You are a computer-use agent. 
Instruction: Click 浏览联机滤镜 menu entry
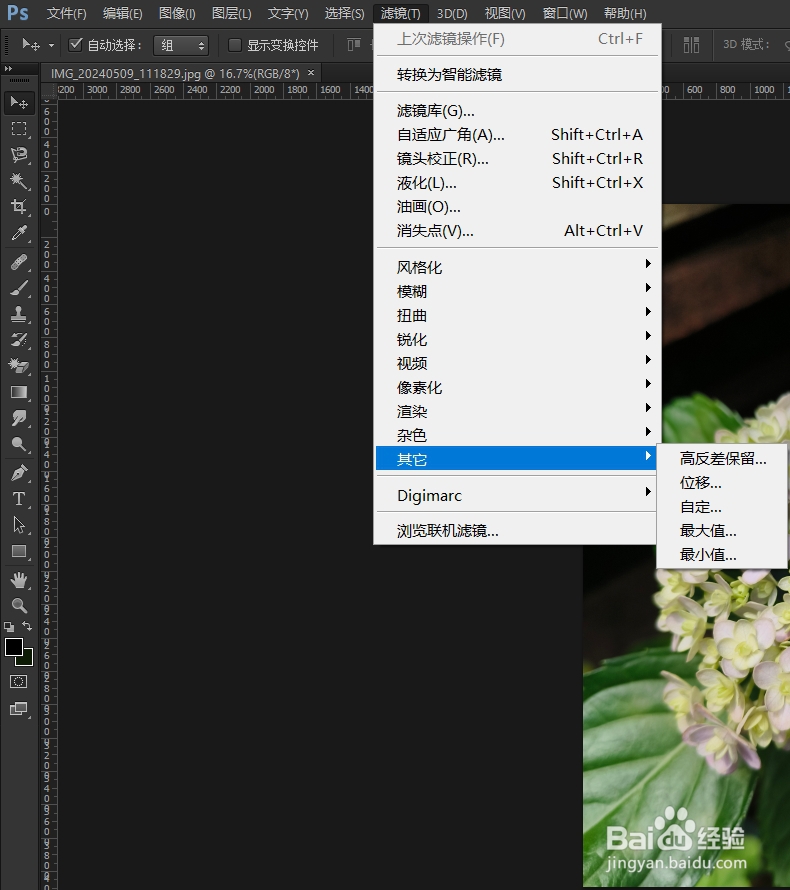click(517, 531)
